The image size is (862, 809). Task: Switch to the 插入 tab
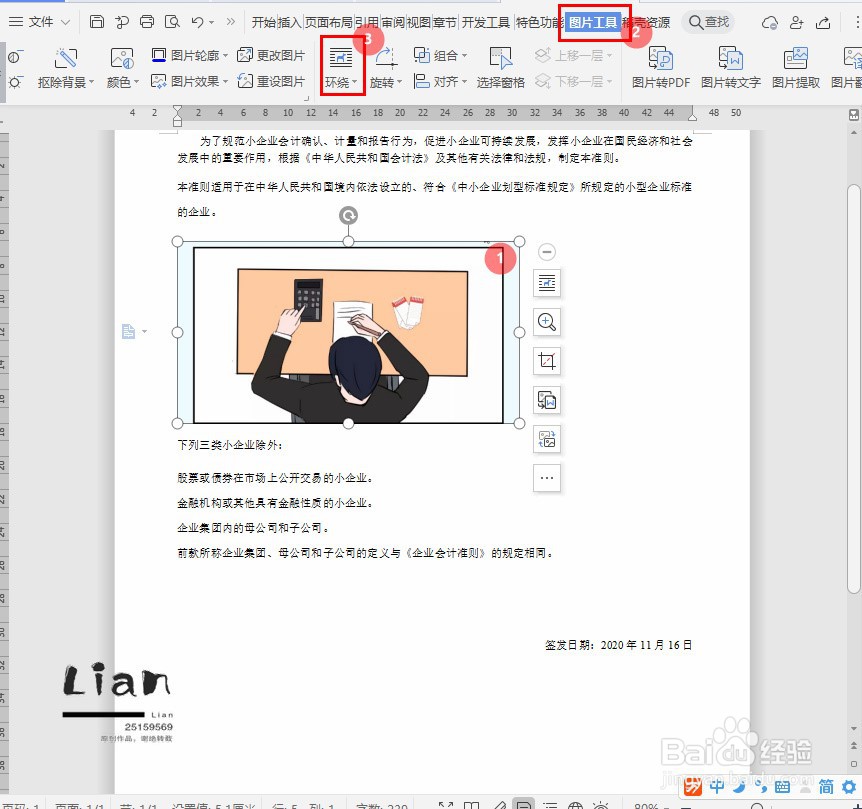coord(289,23)
